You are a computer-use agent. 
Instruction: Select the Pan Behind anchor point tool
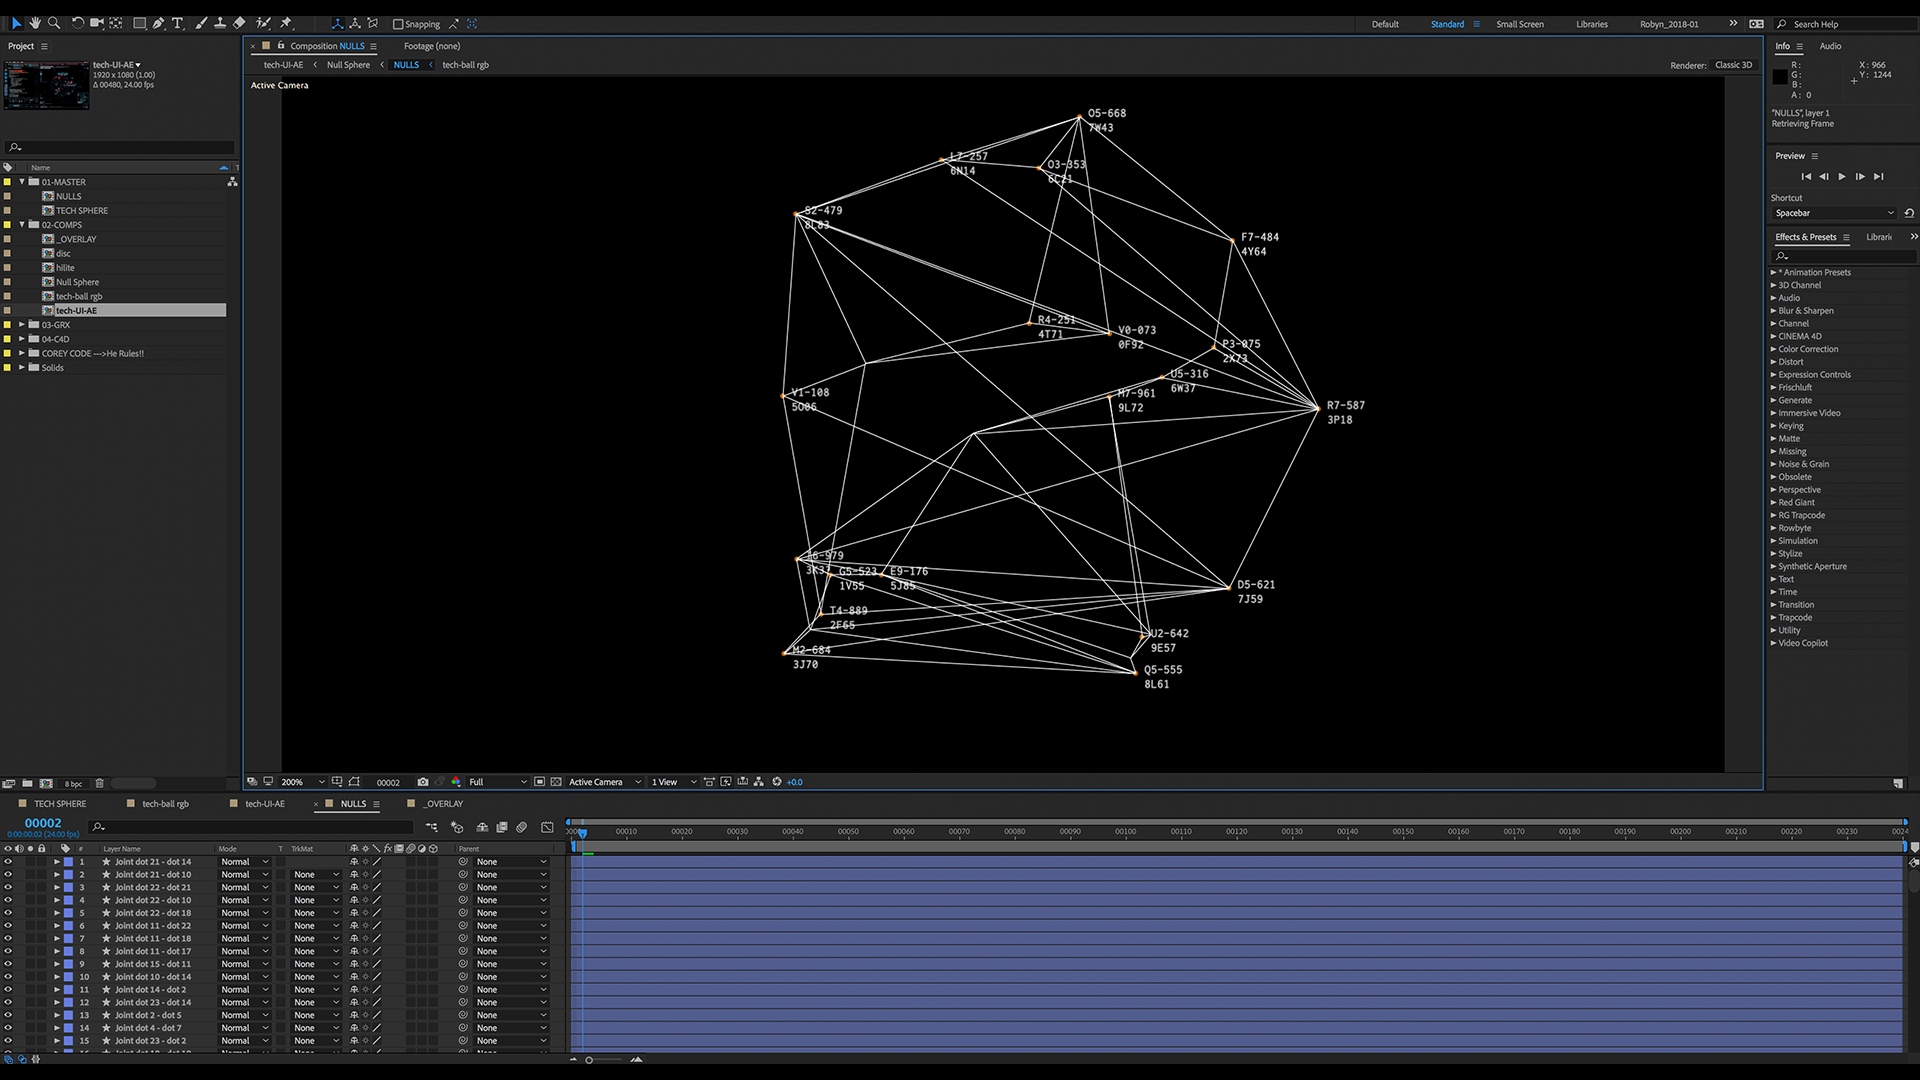click(x=116, y=23)
